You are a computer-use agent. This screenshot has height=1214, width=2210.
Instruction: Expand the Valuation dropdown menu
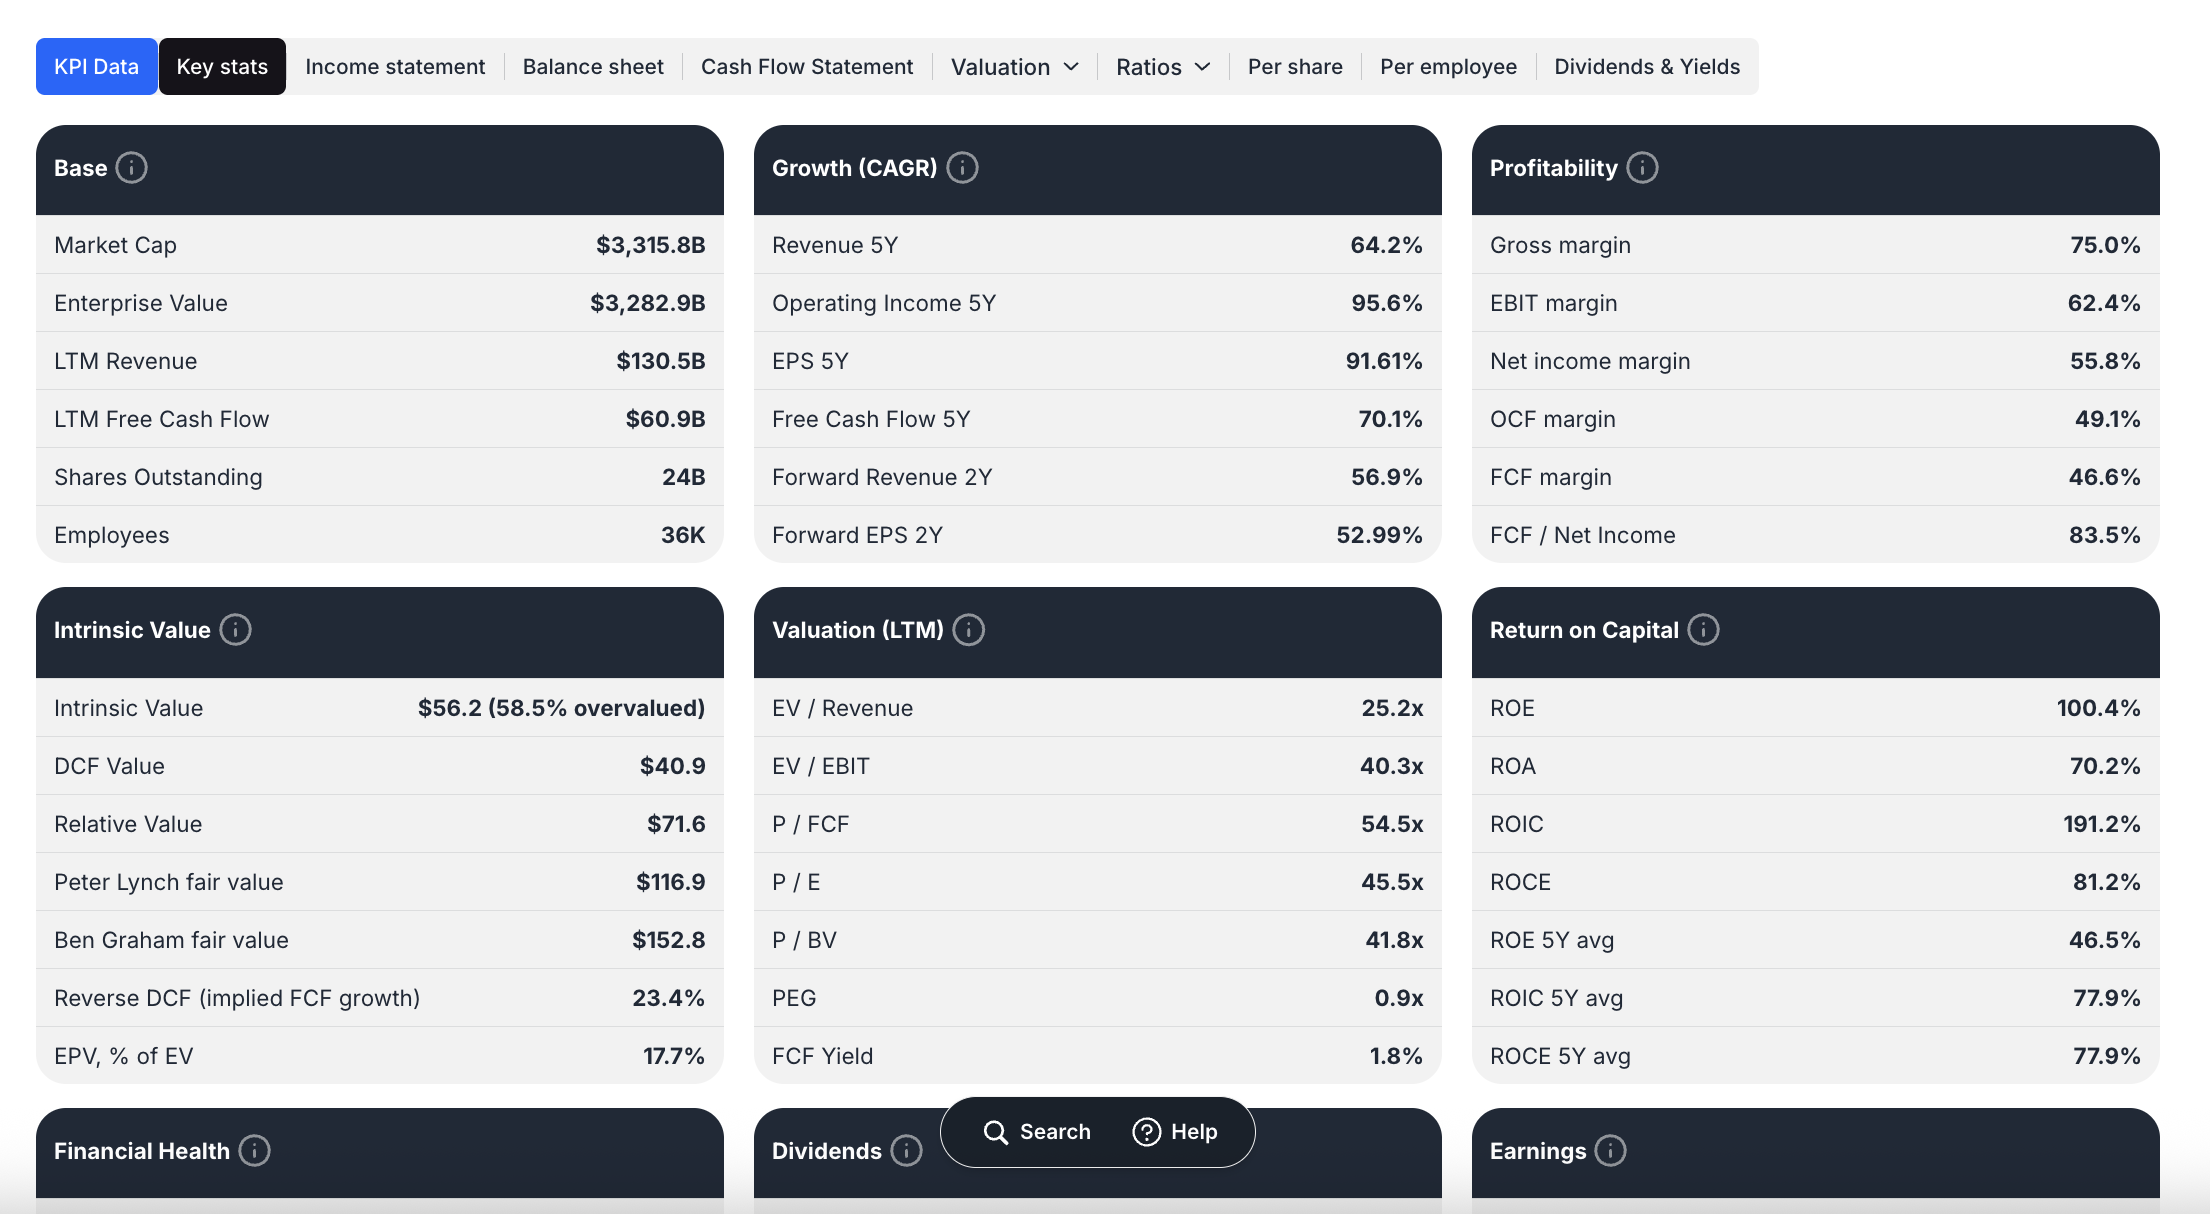(x=1013, y=66)
